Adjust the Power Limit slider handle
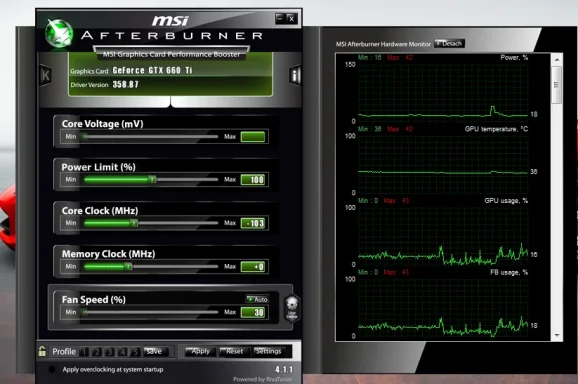 (x=152, y=179)
